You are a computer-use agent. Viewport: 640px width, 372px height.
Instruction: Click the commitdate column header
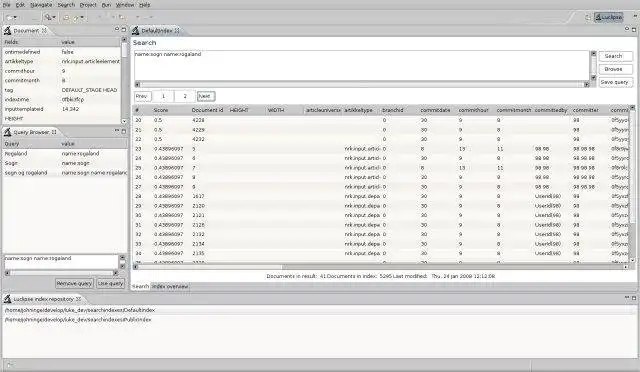click(437, 110)
